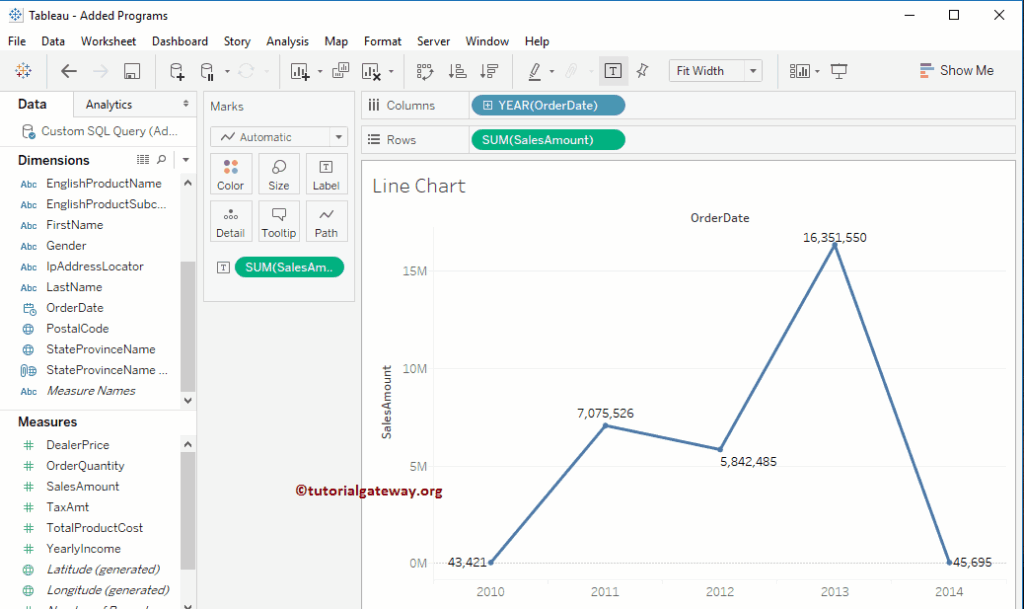1024x609 pixels.
Task: Click the Dimensions list scroll down arrow
Action: click(x=188, y=400)
